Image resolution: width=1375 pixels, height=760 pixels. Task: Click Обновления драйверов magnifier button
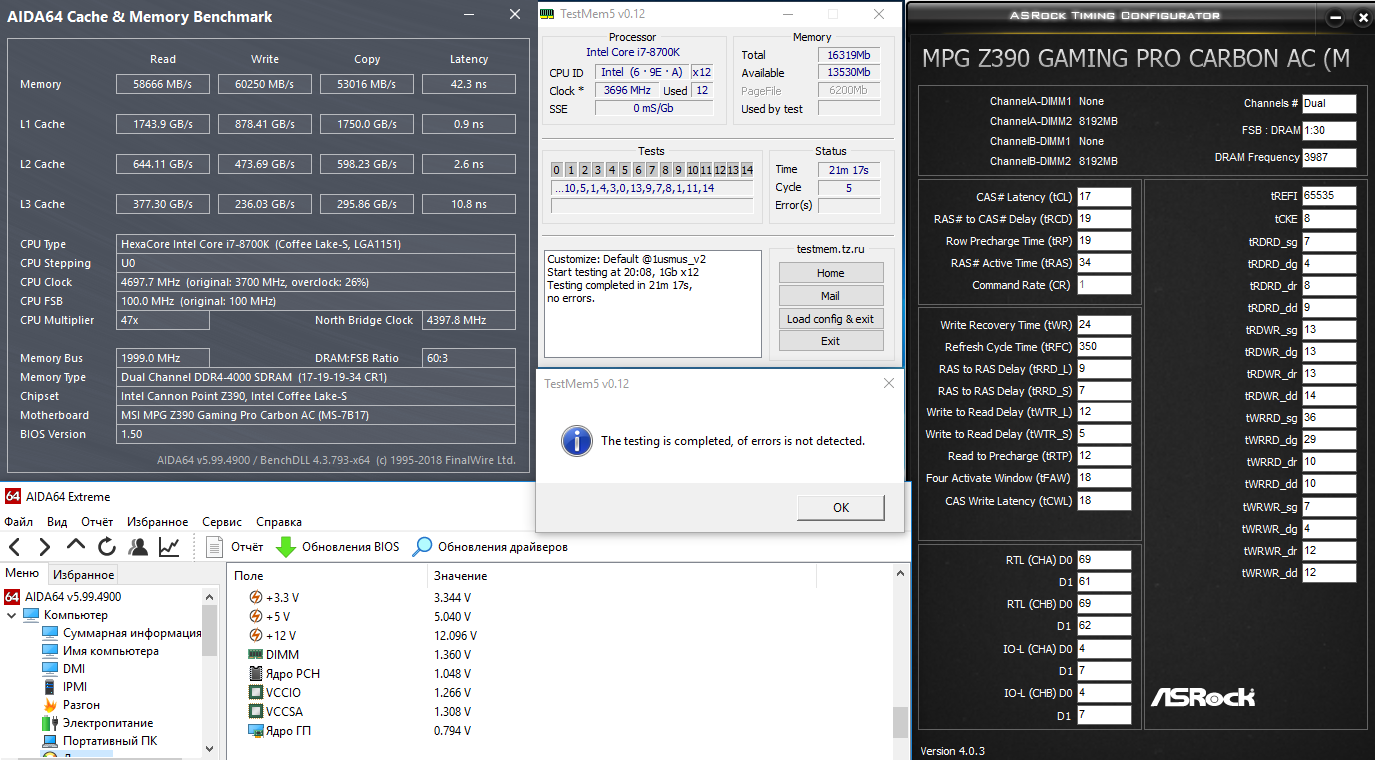490,547
